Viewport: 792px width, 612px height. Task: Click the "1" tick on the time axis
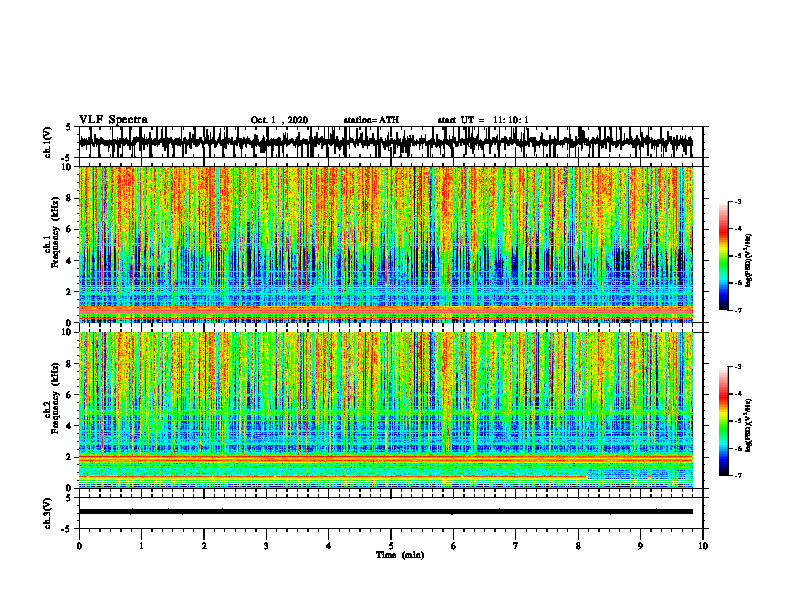[x=141, y=546]
